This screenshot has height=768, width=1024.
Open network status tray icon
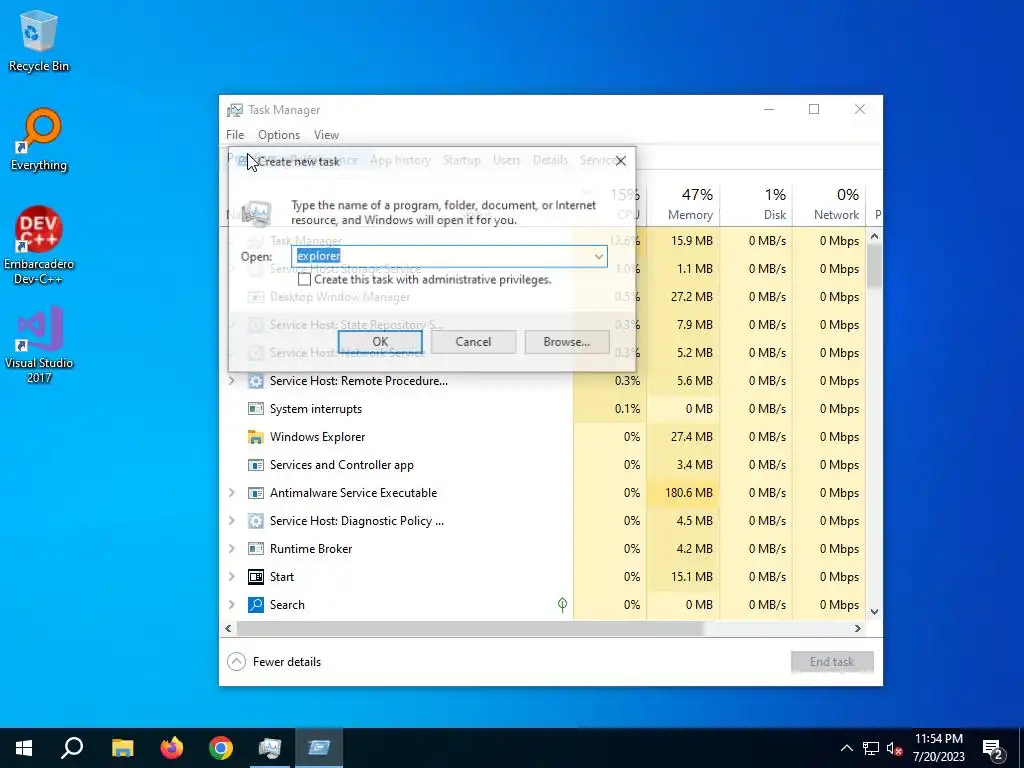871,748
